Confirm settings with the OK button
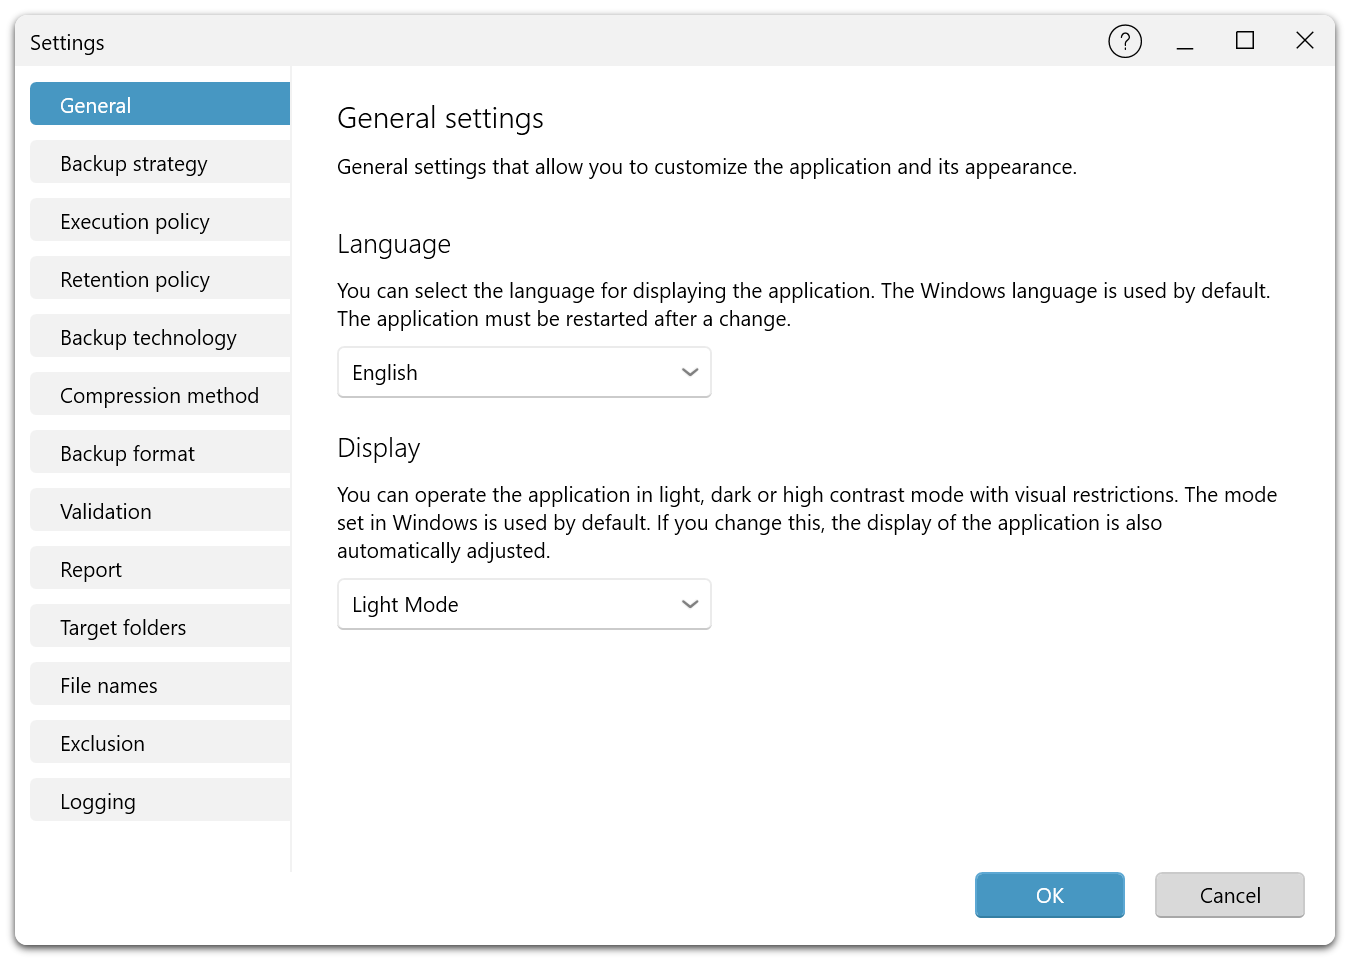 point(1049,895)
